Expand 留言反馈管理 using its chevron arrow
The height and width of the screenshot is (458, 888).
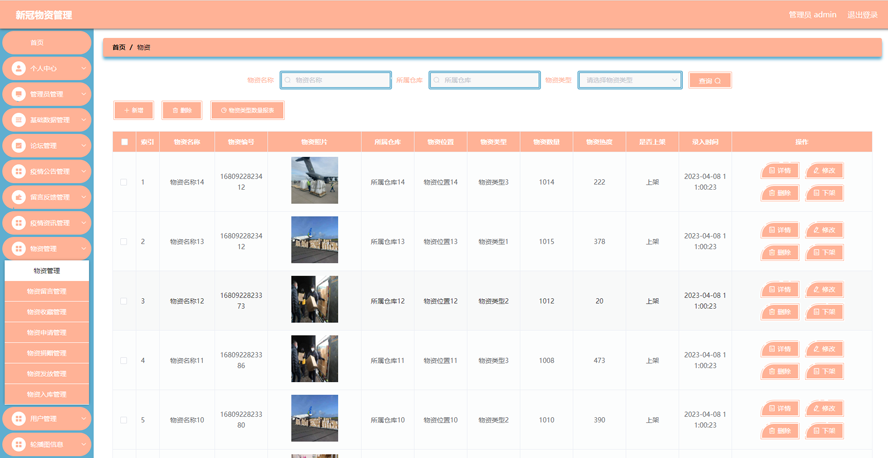tap(84, 197)
